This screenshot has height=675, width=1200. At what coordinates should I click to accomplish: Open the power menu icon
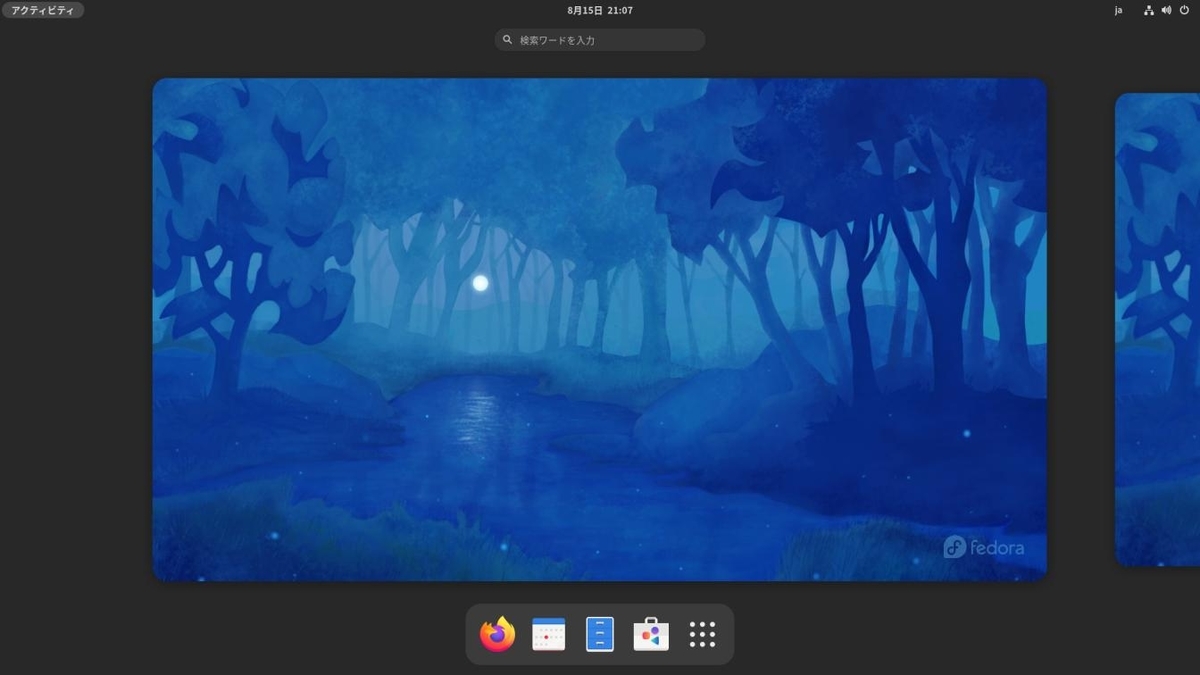(x=1185, y=10)
